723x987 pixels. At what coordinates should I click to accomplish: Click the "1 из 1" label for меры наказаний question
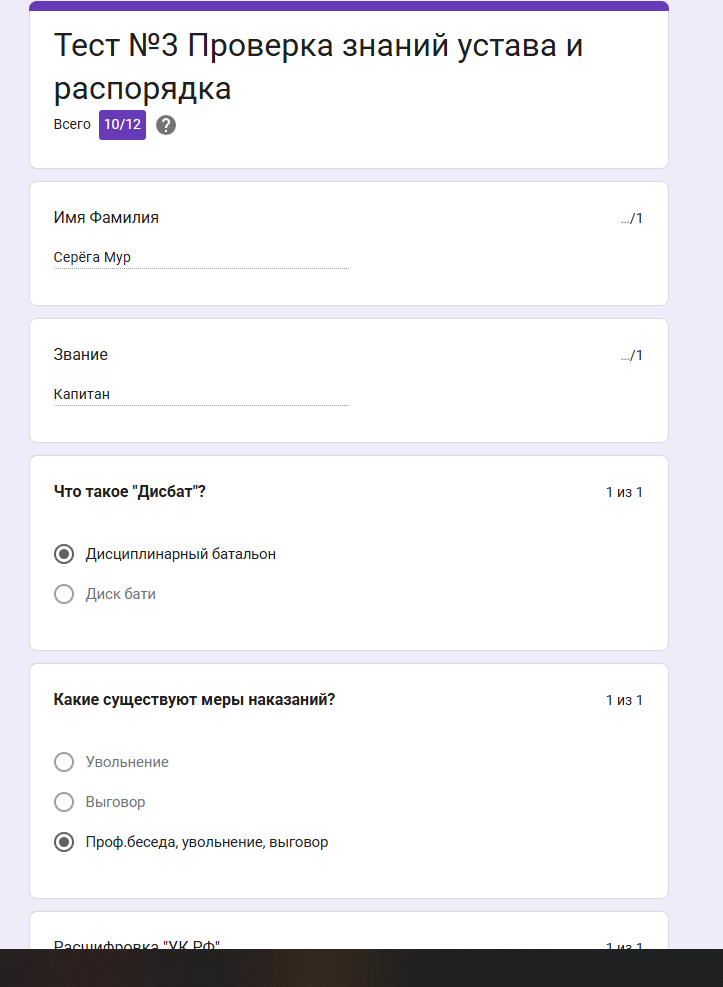point(625,700)
